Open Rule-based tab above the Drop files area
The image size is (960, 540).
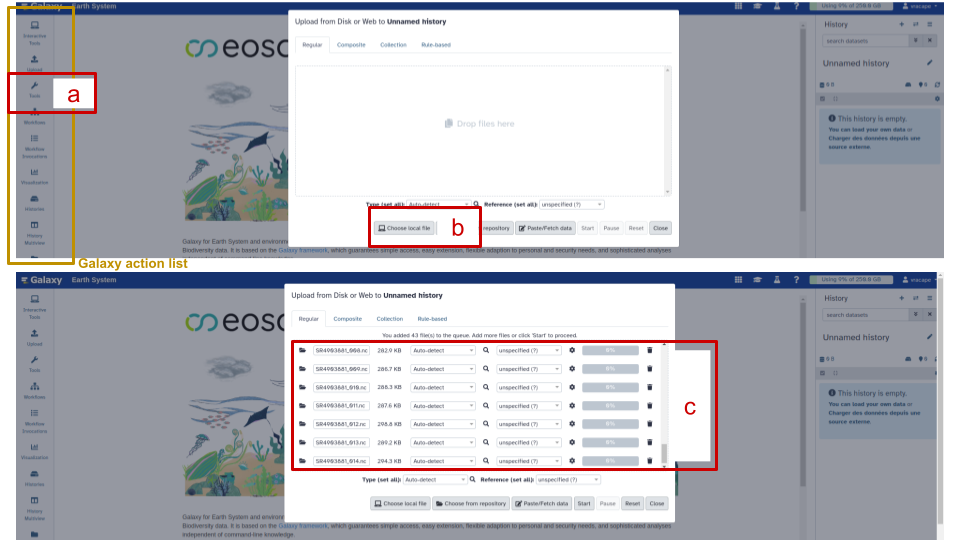pyautogui.click(x=435, y=45)
